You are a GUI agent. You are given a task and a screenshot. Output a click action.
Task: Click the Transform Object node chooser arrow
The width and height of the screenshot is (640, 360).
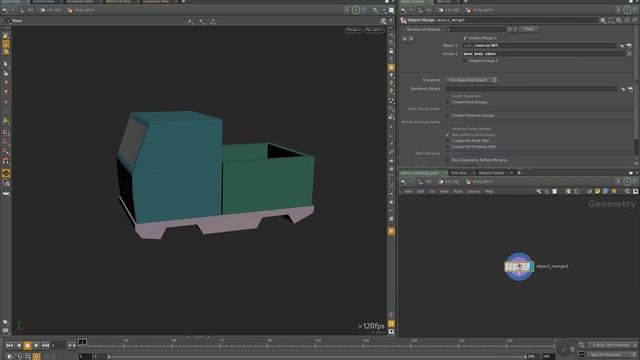(622, 89)
